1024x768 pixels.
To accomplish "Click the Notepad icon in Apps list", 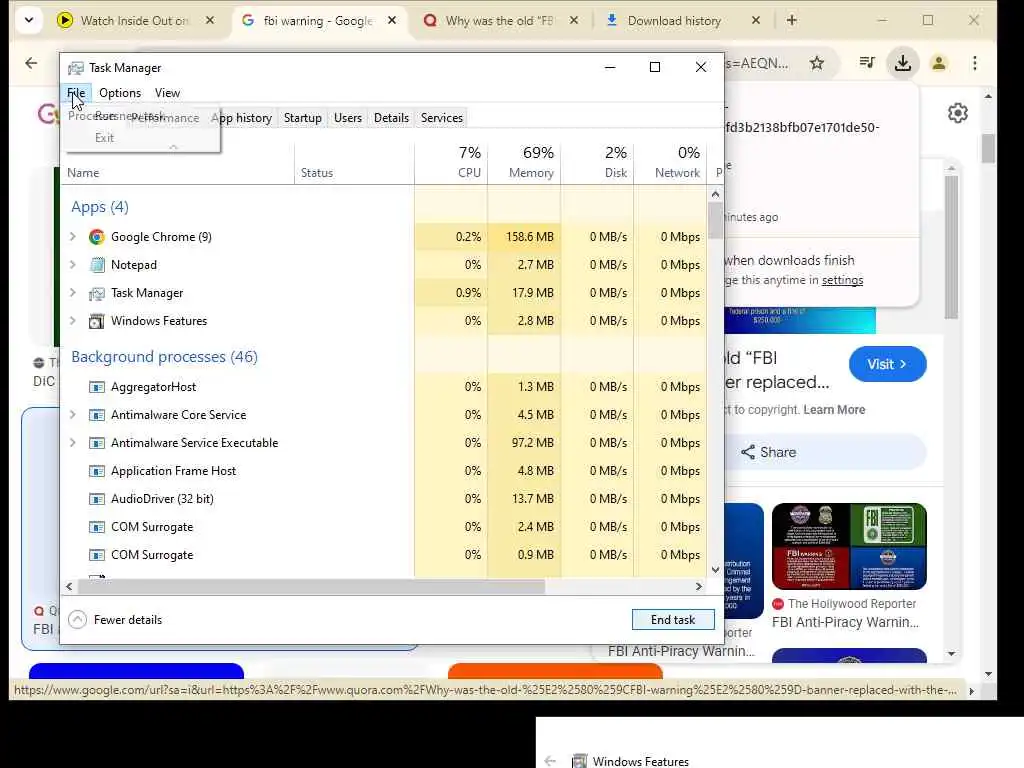I will [x=97, y=265].
